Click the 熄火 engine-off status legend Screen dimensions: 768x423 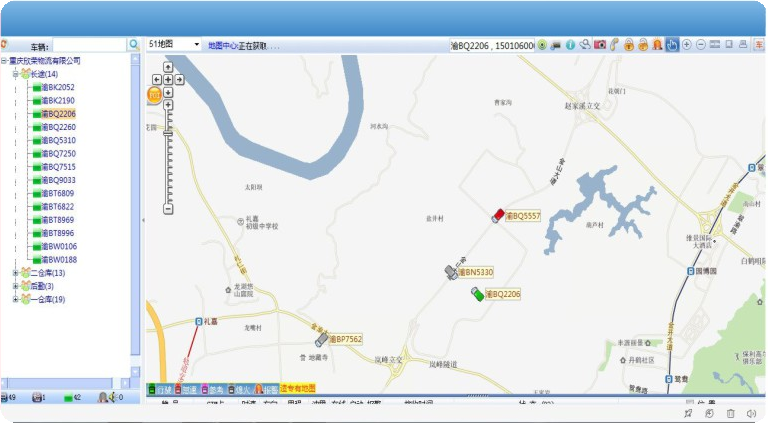click(240, 390)
